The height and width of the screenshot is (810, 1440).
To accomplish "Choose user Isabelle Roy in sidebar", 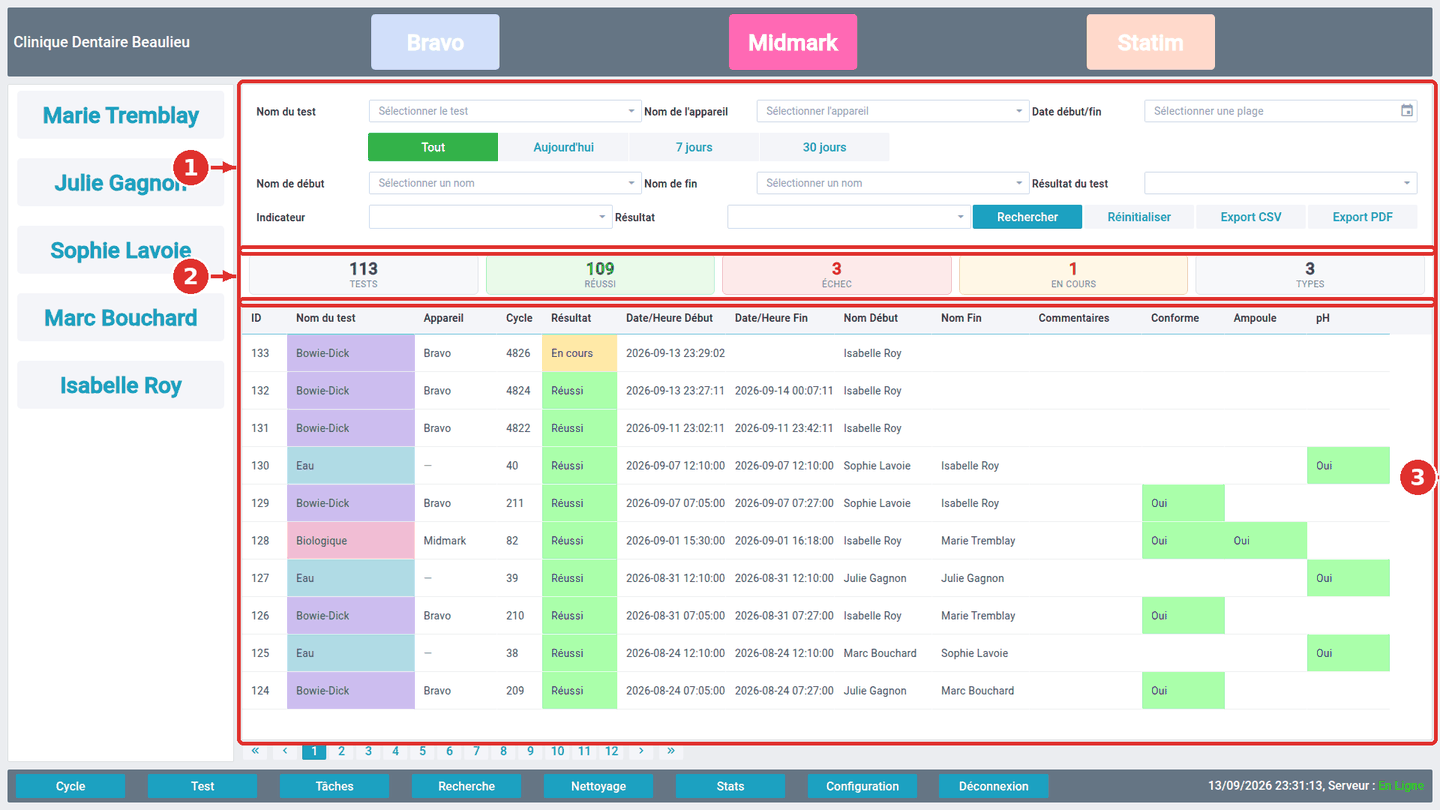I will tap(121, 385).
